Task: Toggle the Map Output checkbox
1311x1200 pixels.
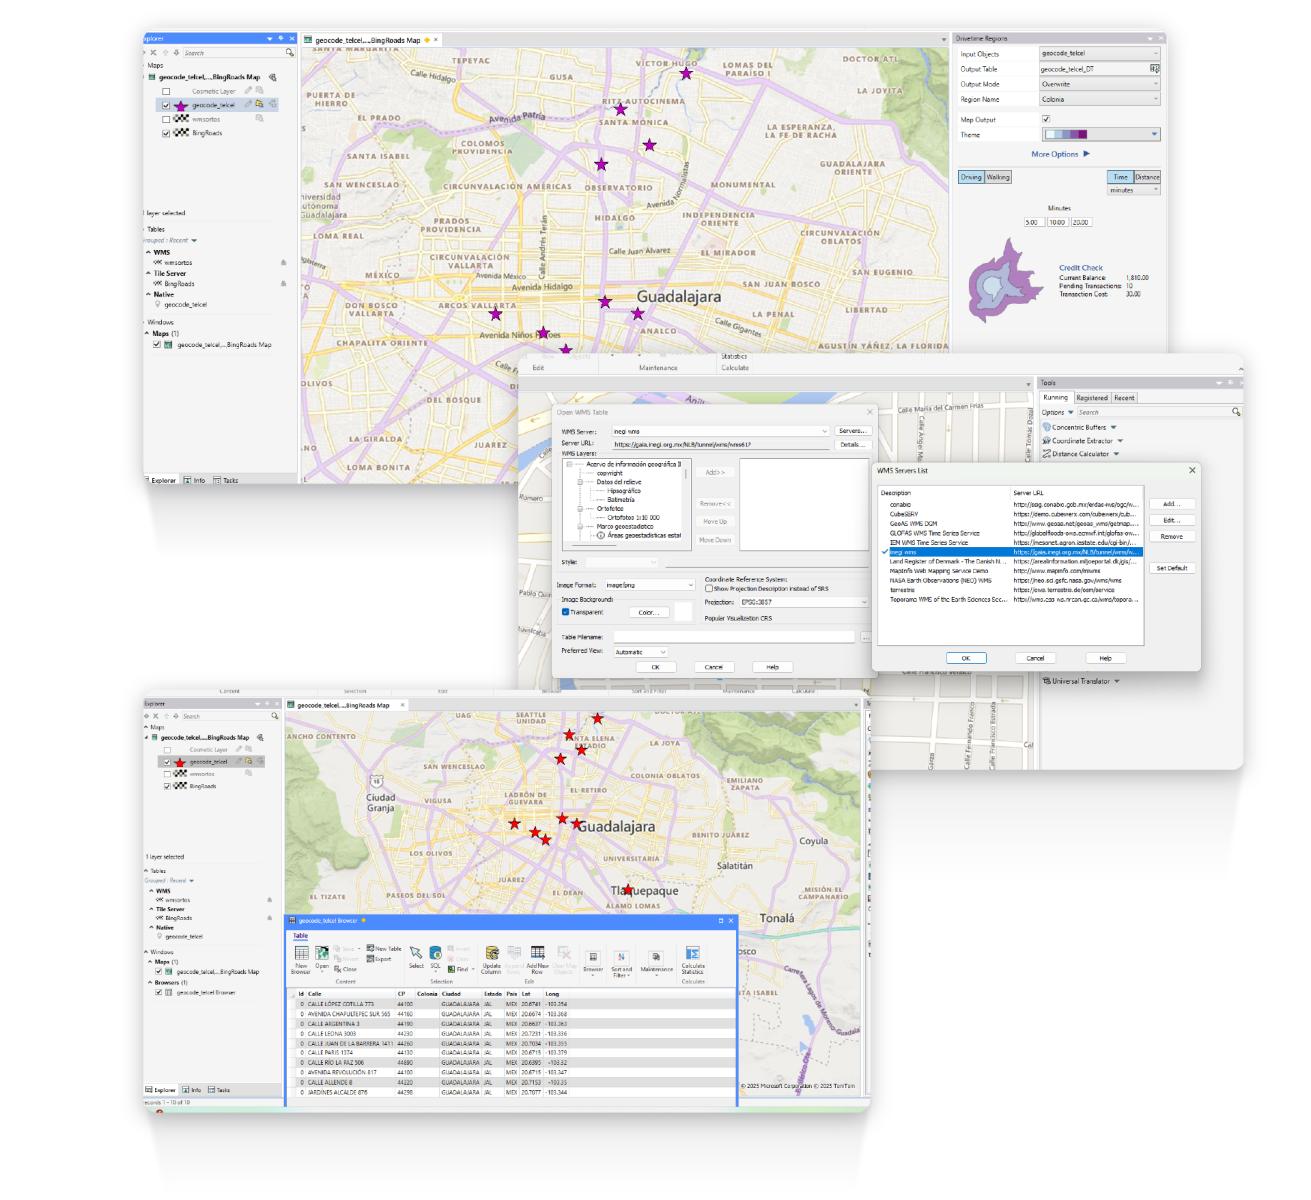Action: coord(1046,120)
